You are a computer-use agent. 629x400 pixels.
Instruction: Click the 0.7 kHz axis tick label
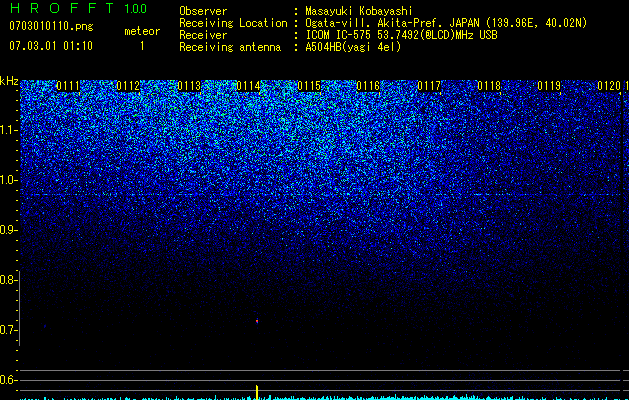pos(8,330)
